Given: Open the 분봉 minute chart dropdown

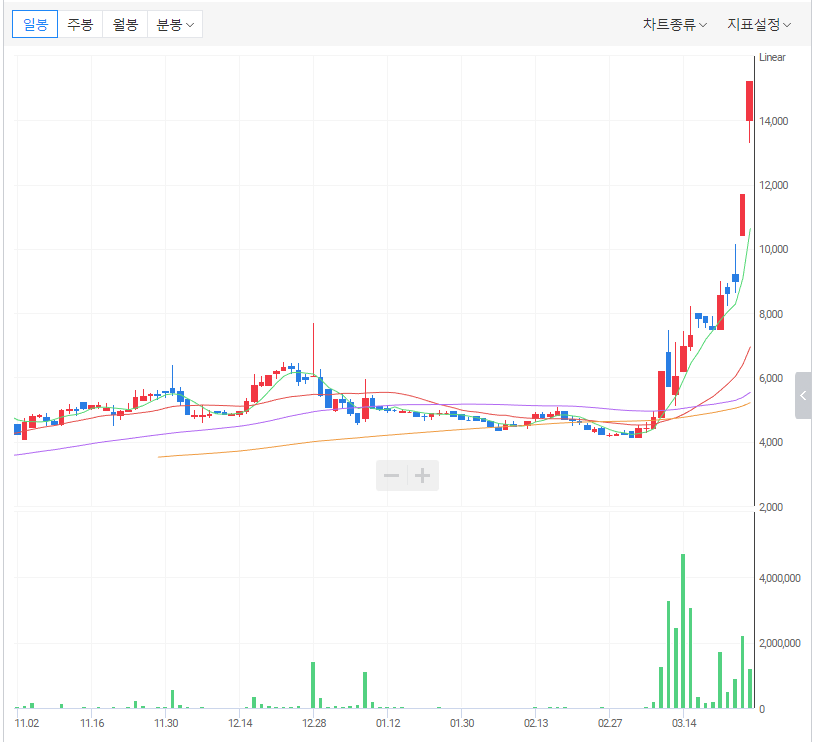Looking at the screenshot, I should pyautogui.click(x=175, y=24).
